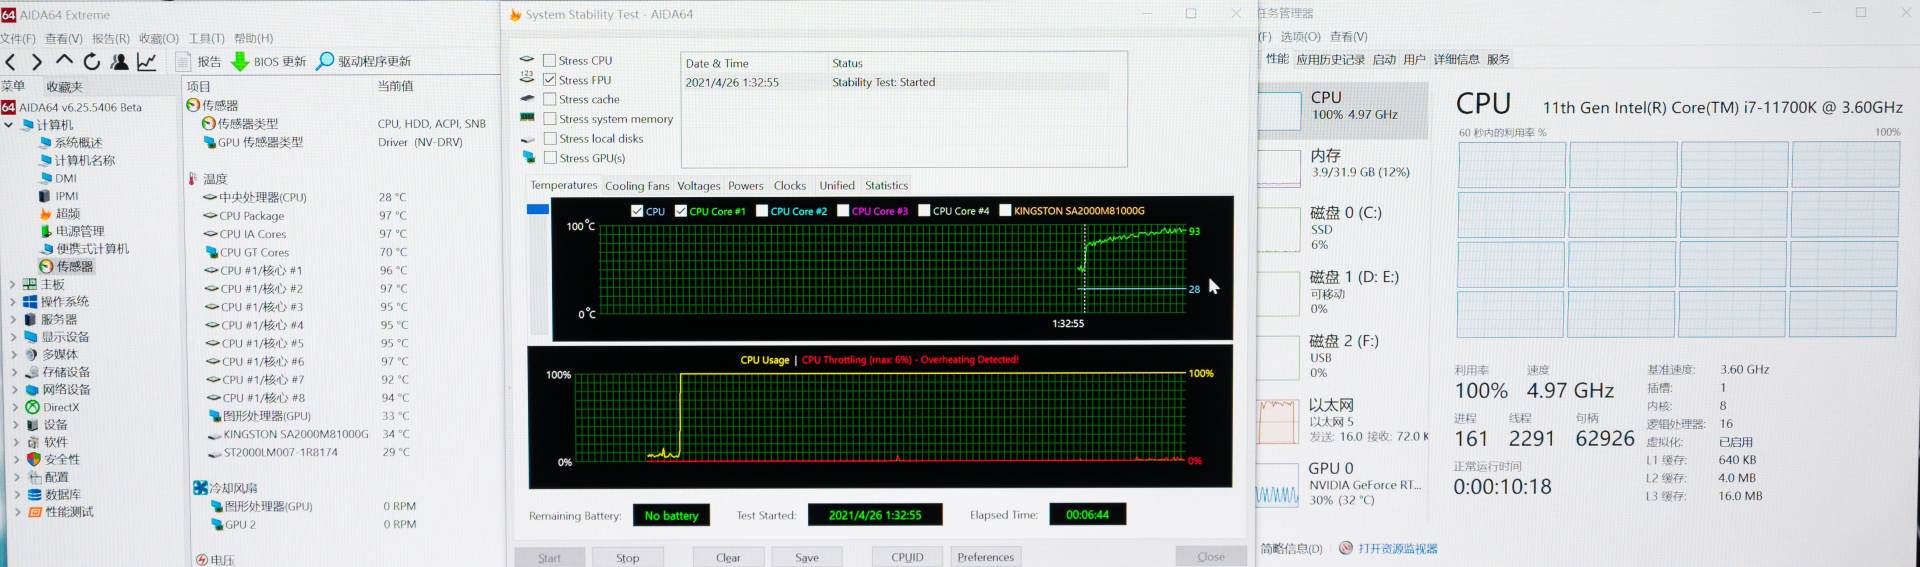Uncheck the Stress FPU checkbox
This screenshot has height=567, width=1920.
coord(550,80)
